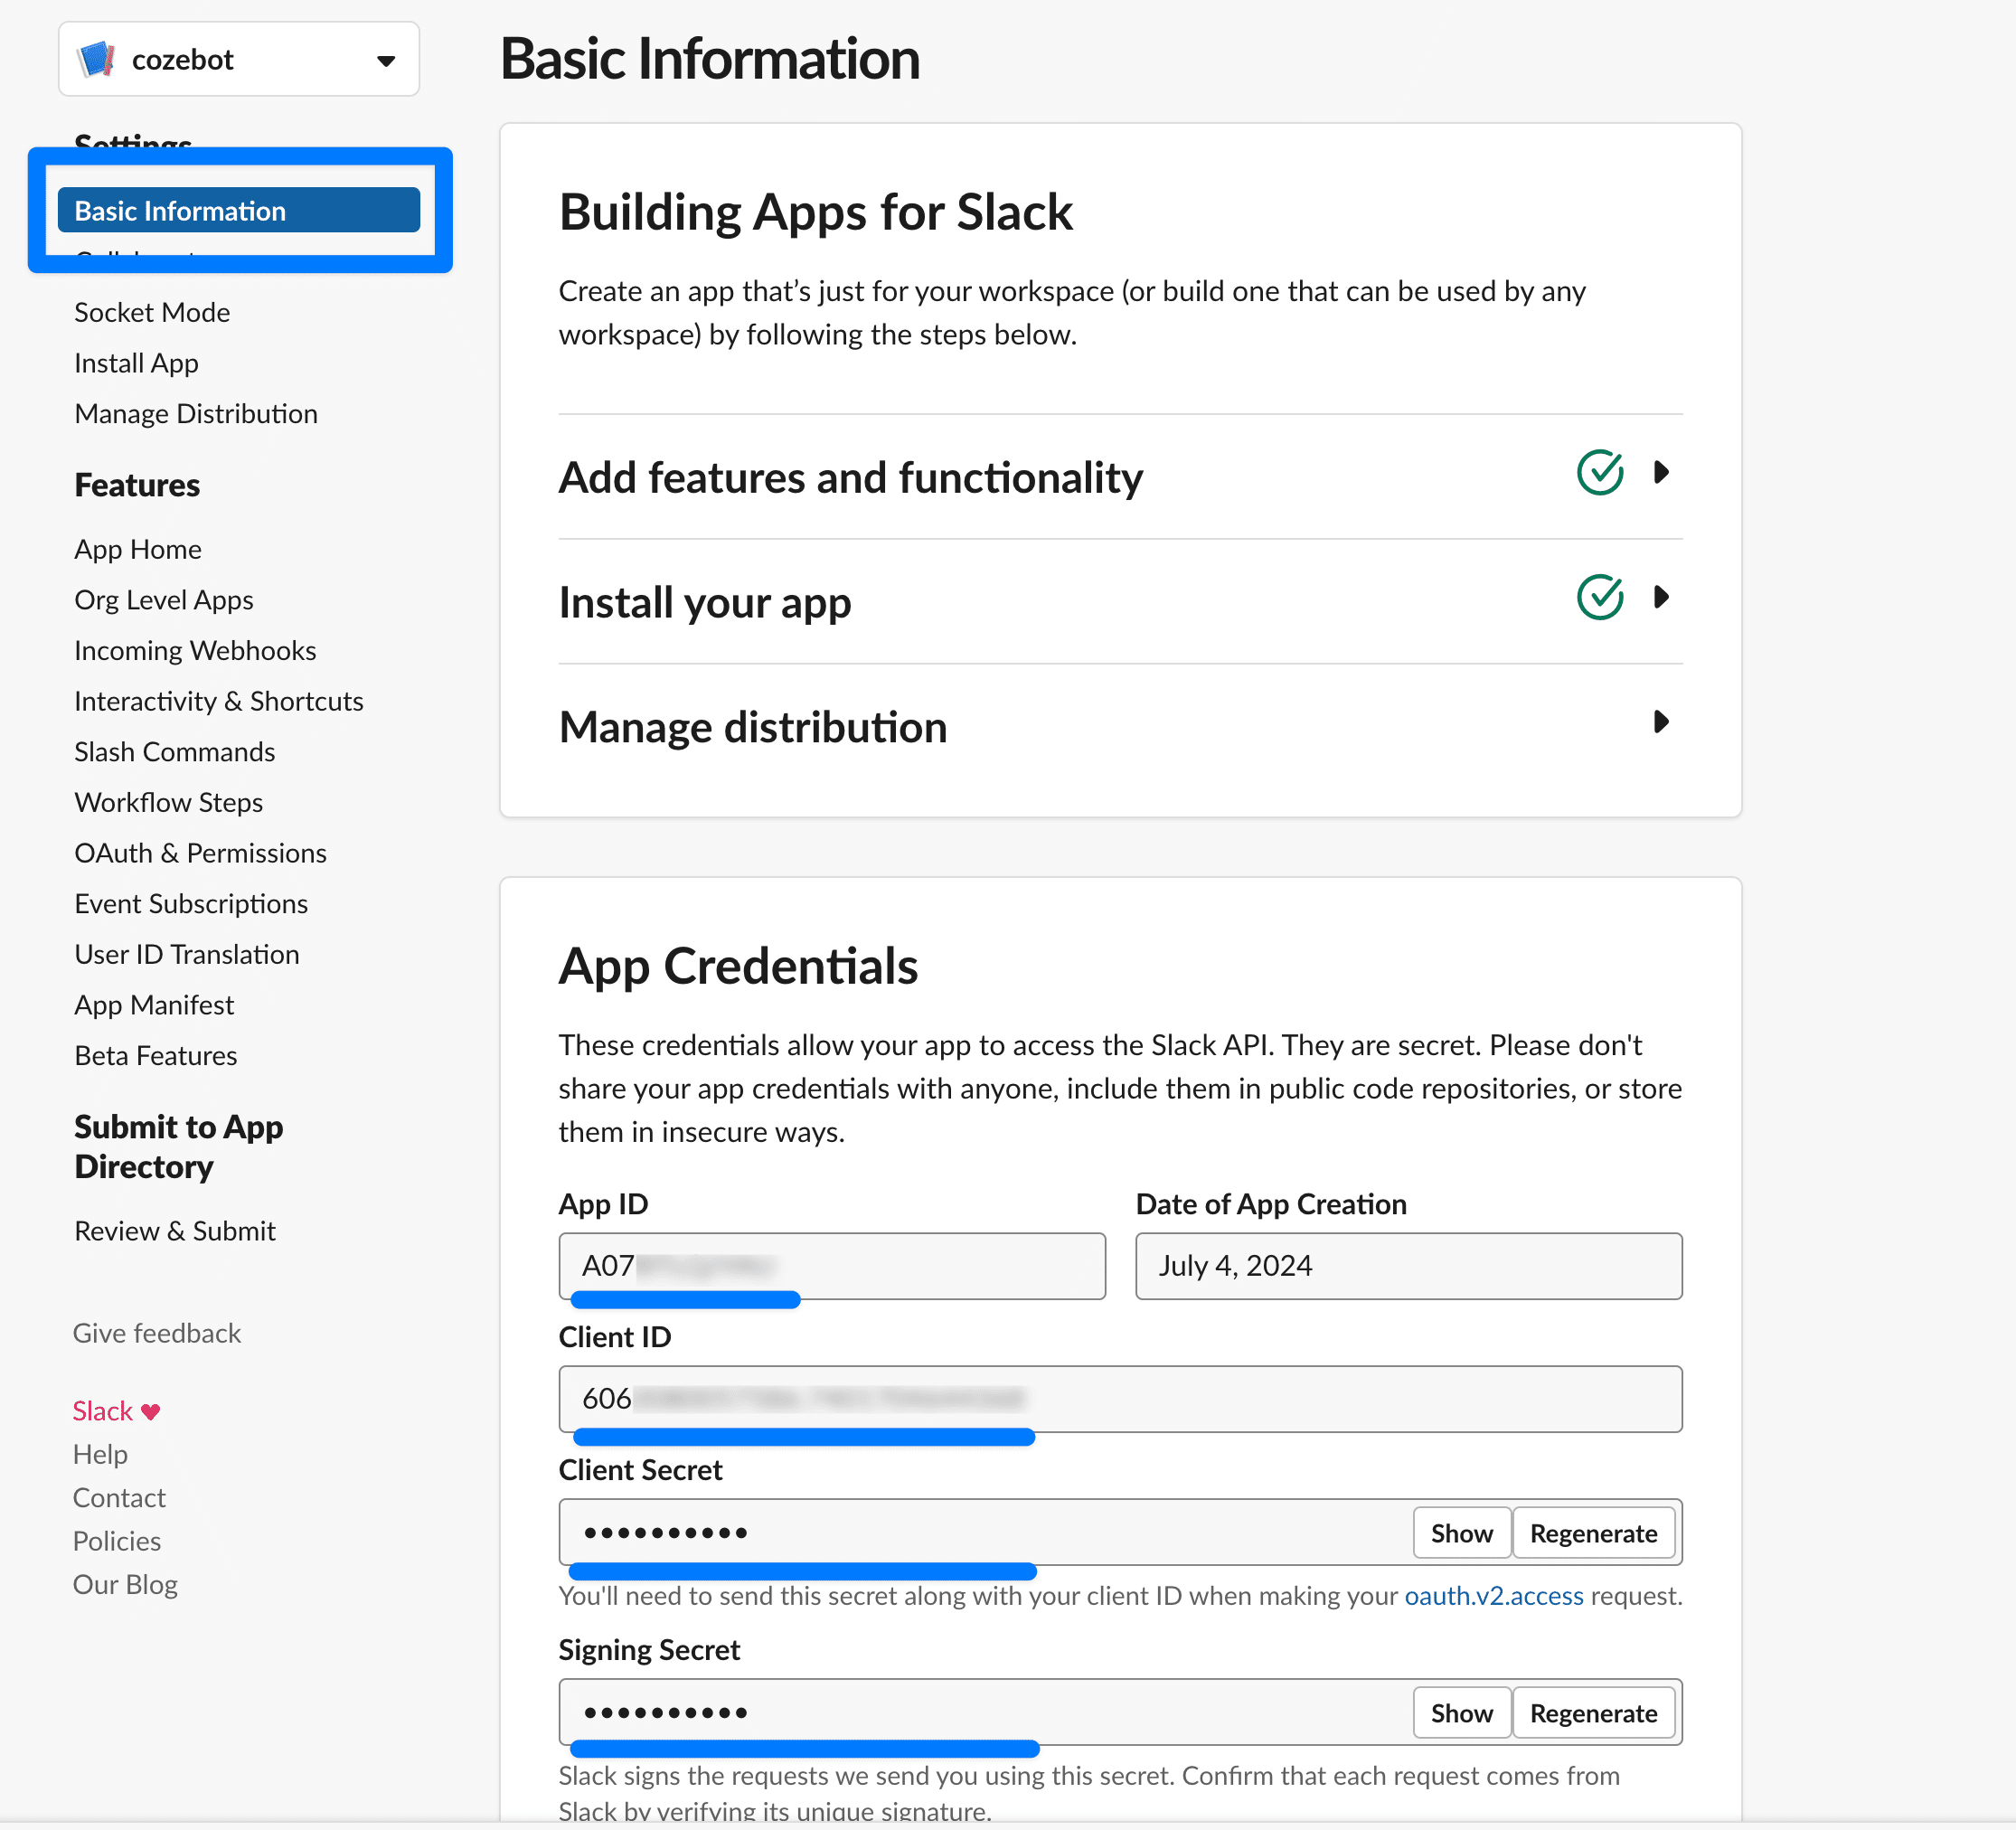This screenshot has width=2016, height=1830.
Task: Click green checkmark beside Add features
Action: [x=1599, y=473]
